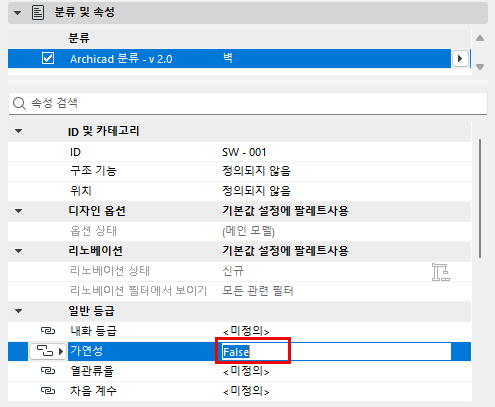The image size is (495, 407).
Task: Click the link icon beside 차음 계수
Action: point(48,391)
